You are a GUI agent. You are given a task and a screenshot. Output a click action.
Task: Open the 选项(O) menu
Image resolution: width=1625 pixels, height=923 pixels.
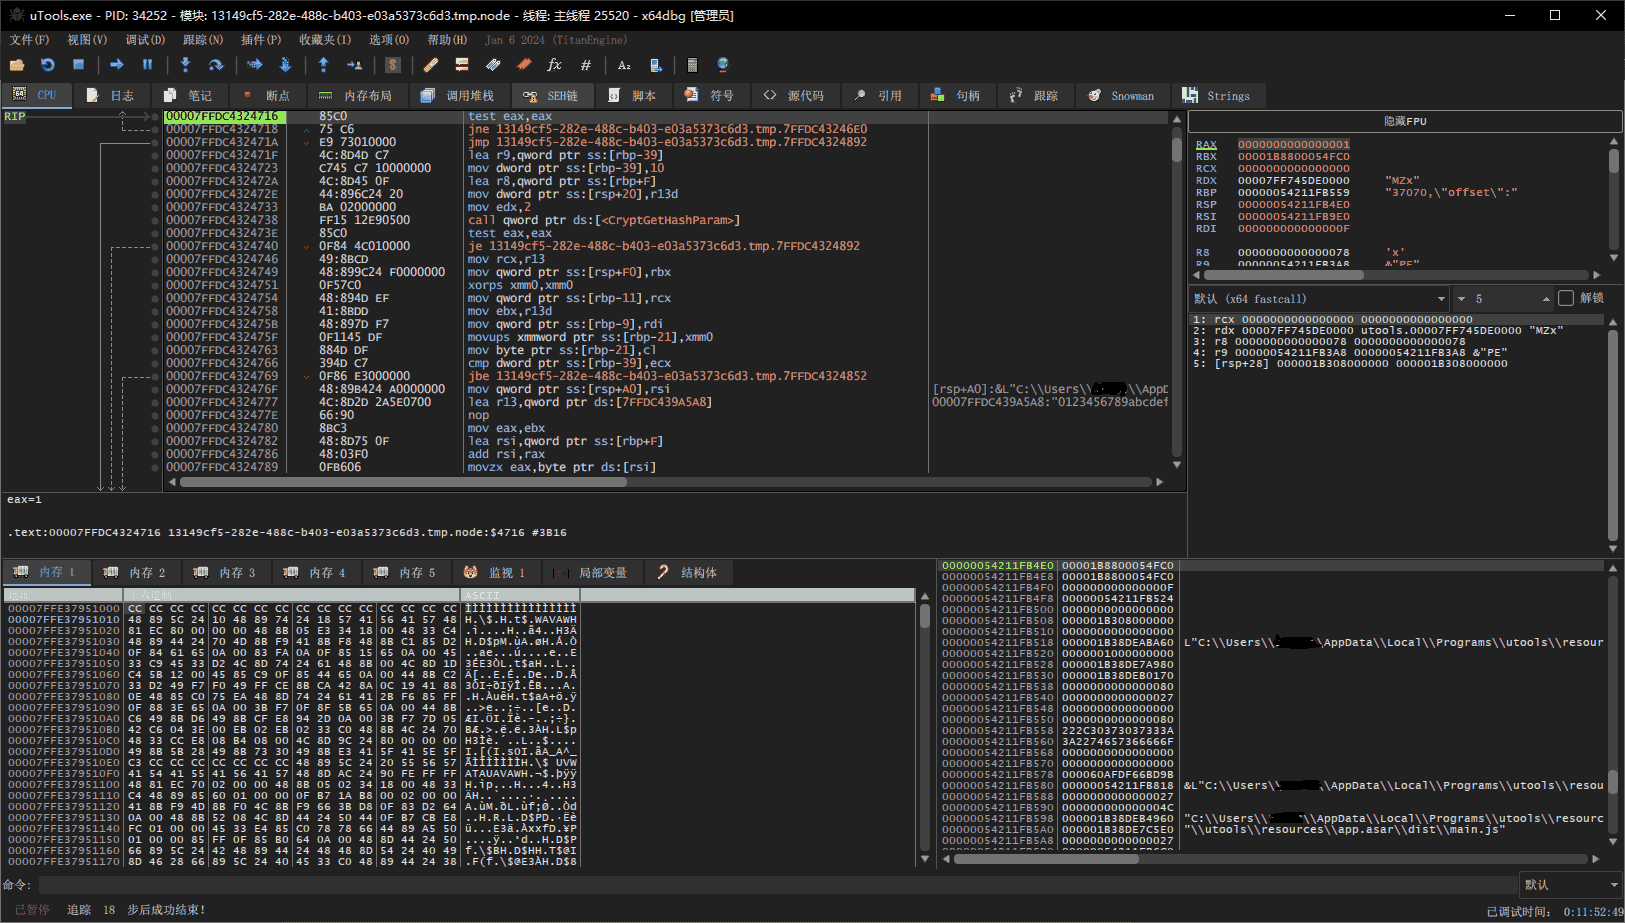tap(389, 40)
